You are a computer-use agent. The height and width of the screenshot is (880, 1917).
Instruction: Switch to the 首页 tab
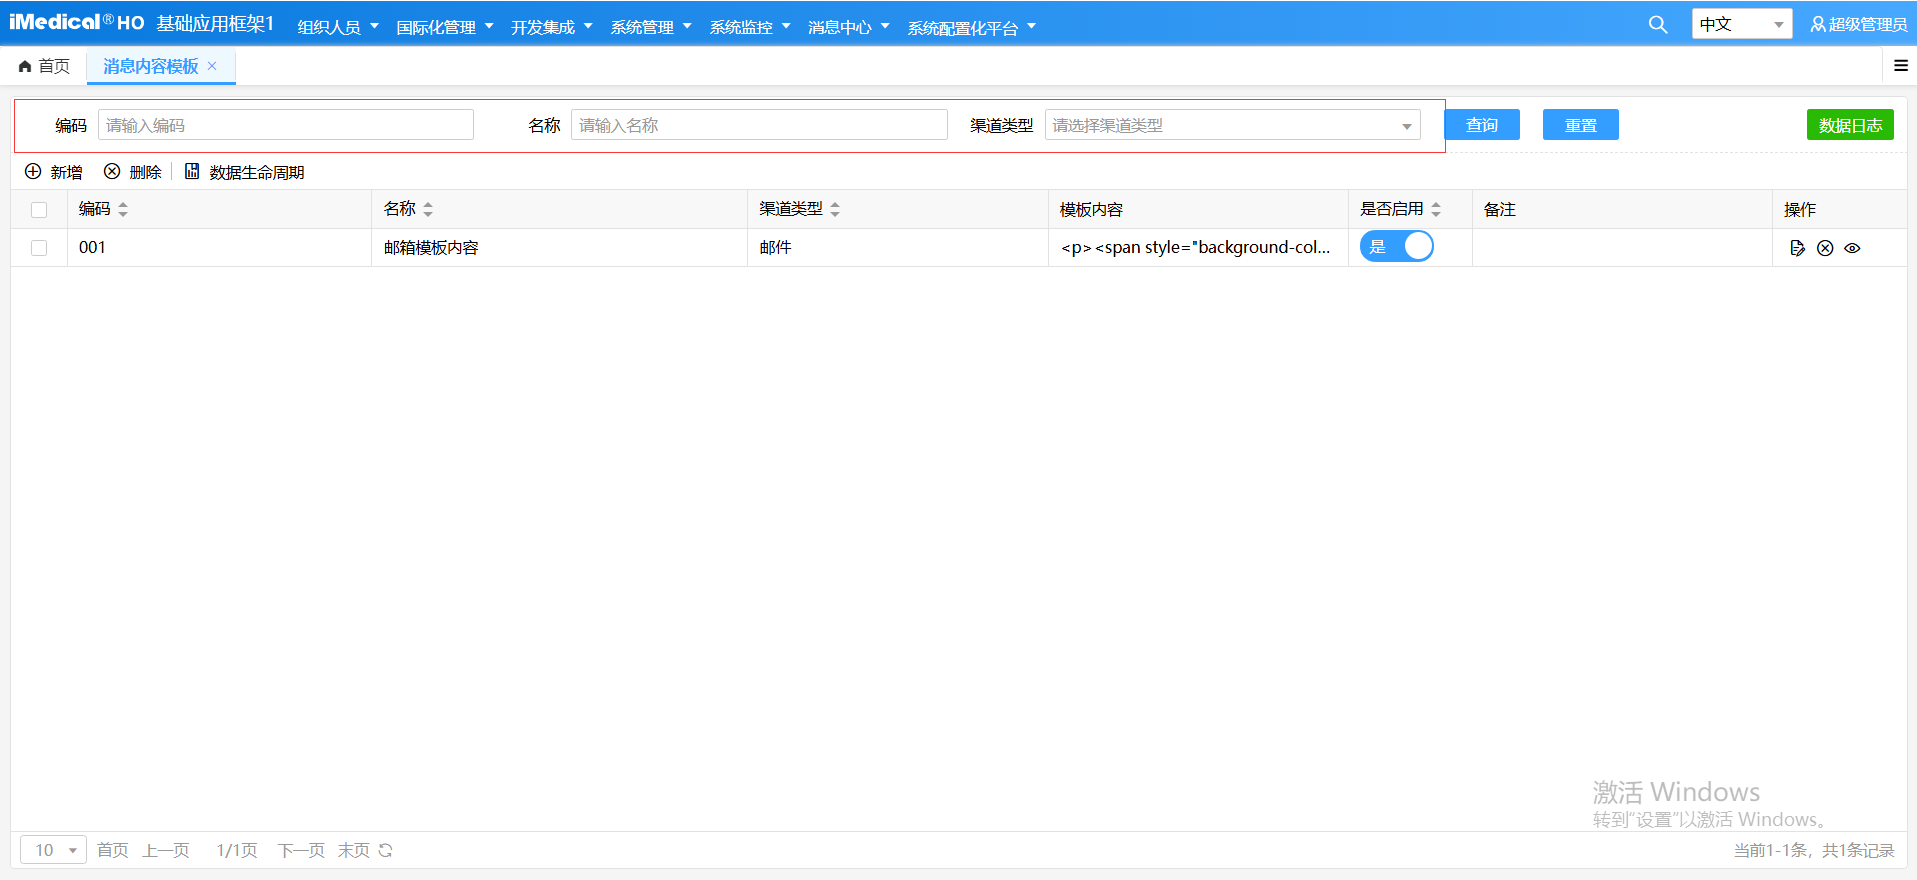point(45,66)
